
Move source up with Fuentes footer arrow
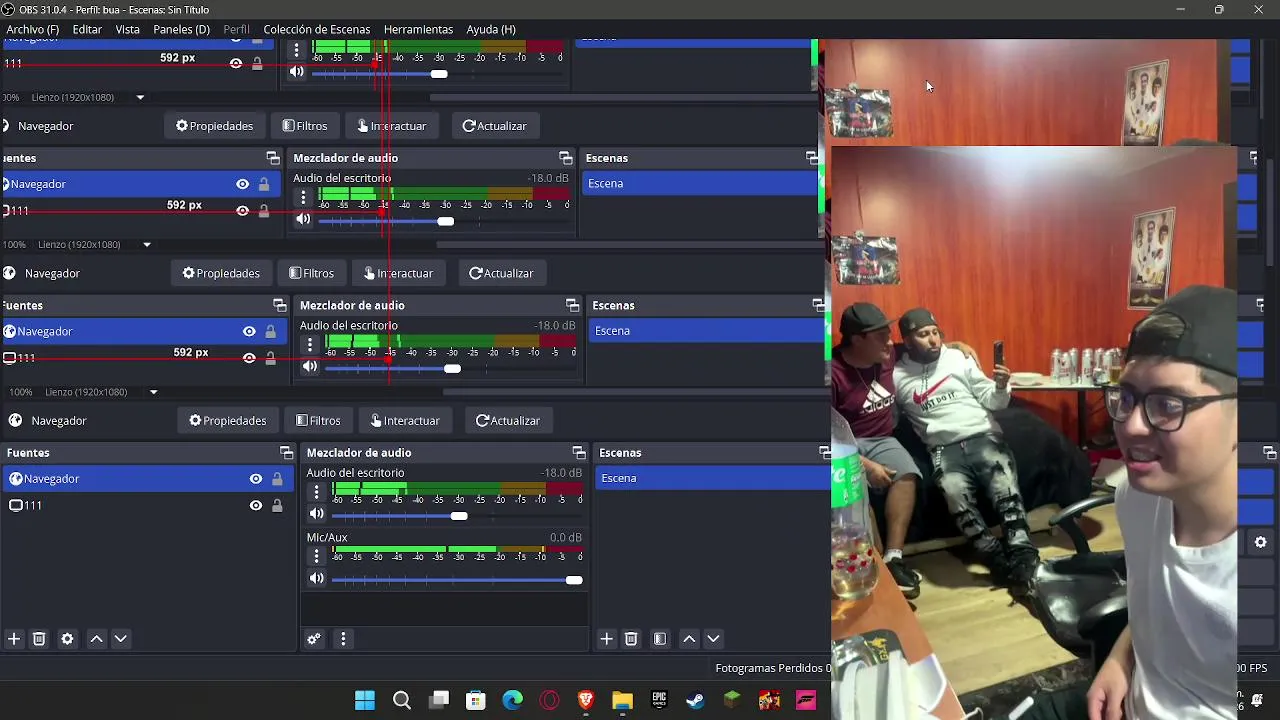(96, 639)
